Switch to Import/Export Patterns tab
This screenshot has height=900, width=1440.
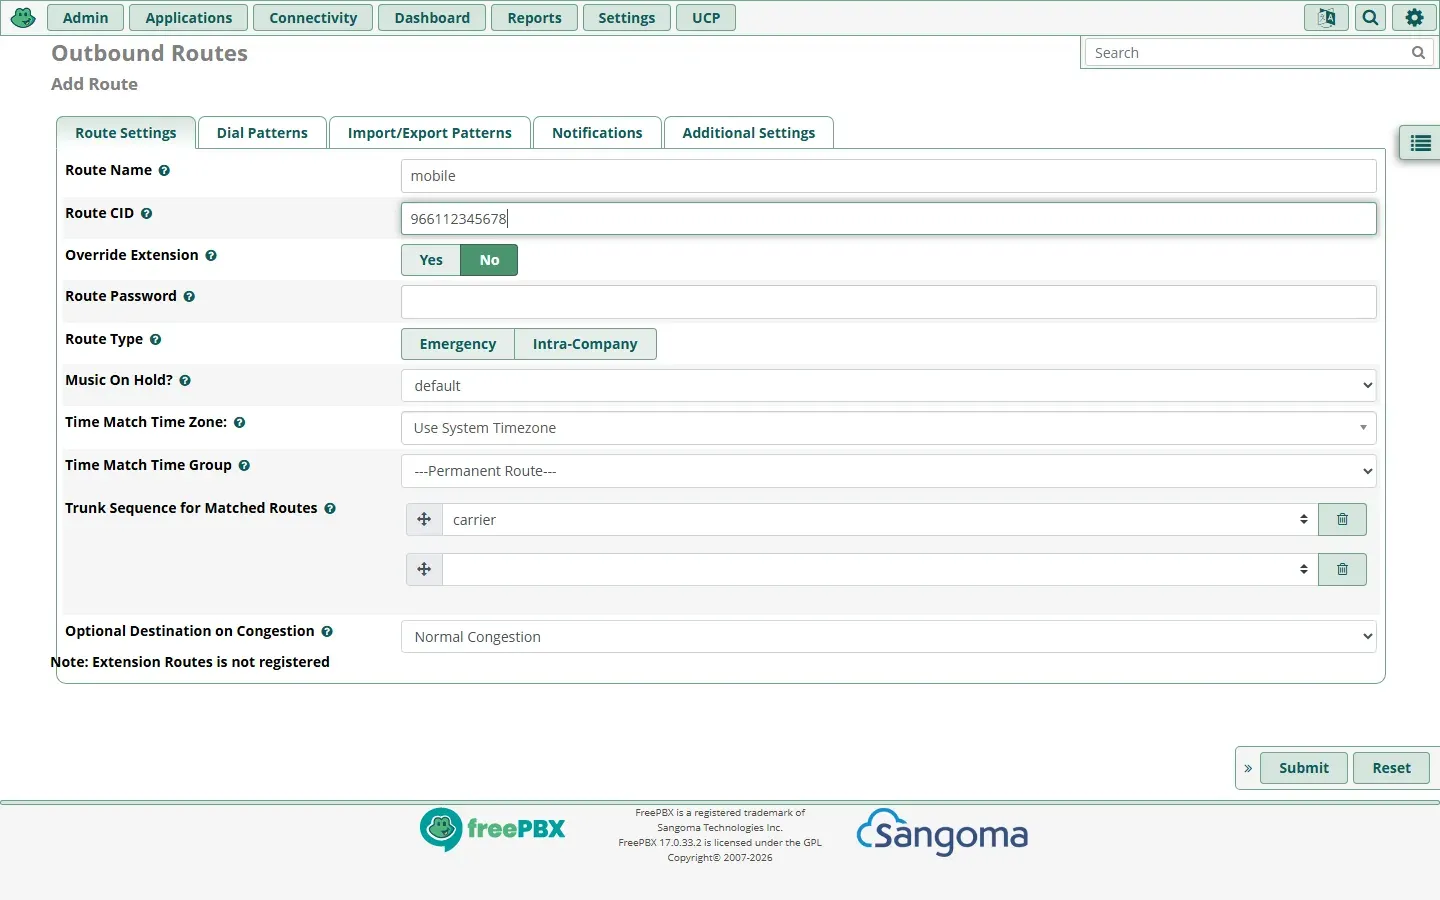pos(429,133)
